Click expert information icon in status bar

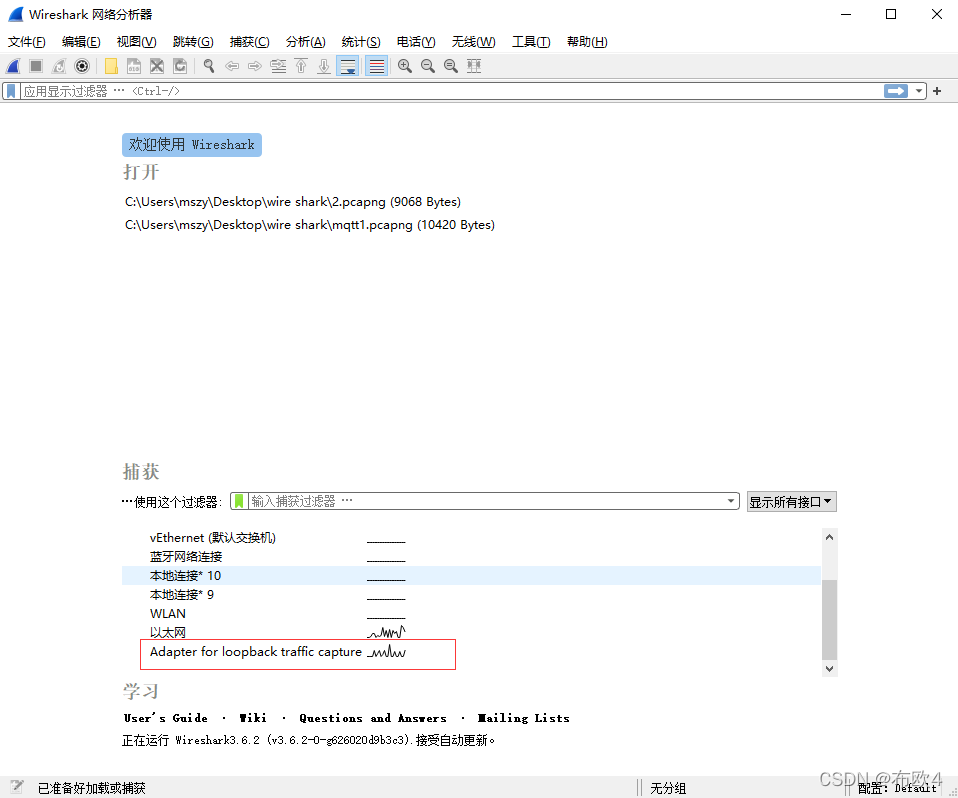tap(17, 787)
